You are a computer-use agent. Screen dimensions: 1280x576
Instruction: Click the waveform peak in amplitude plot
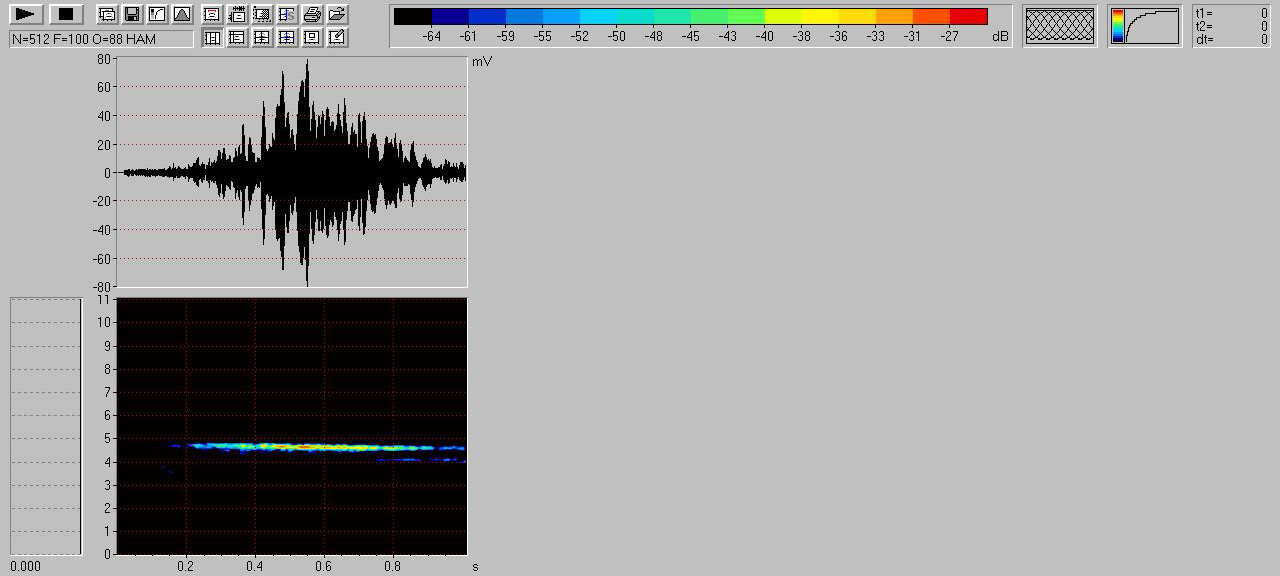[307, 64]
